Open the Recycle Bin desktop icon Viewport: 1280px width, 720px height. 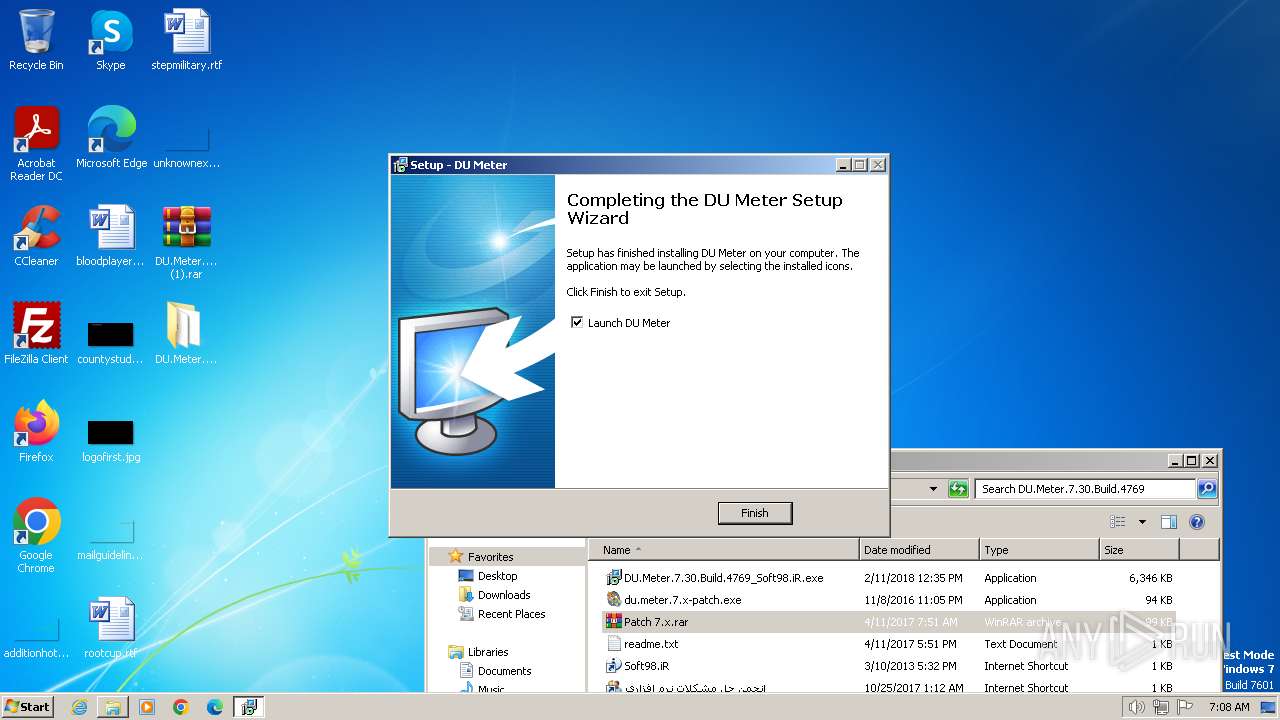[x=36, y=41]
